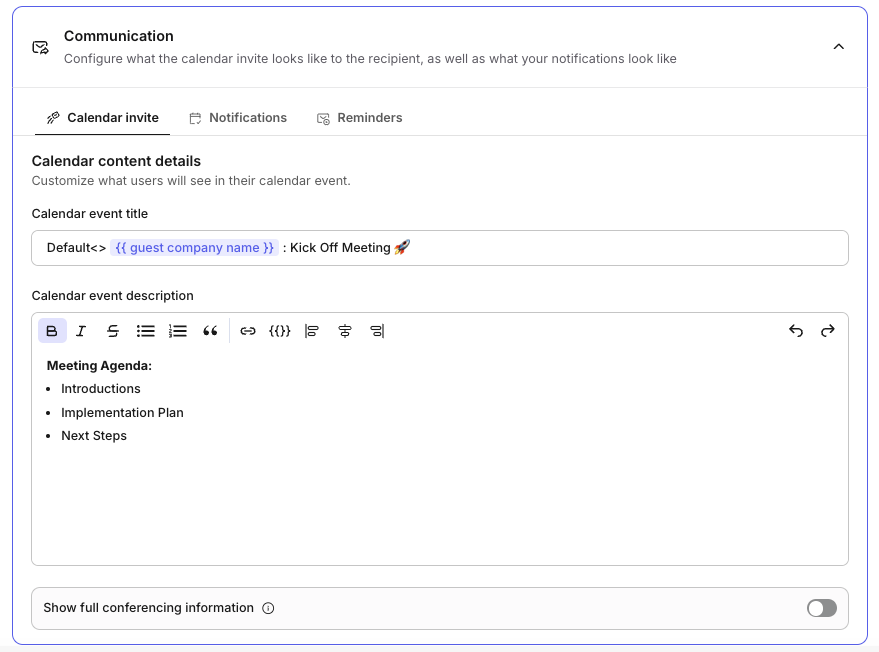Click the Kick Off Meeting title text

340,248
